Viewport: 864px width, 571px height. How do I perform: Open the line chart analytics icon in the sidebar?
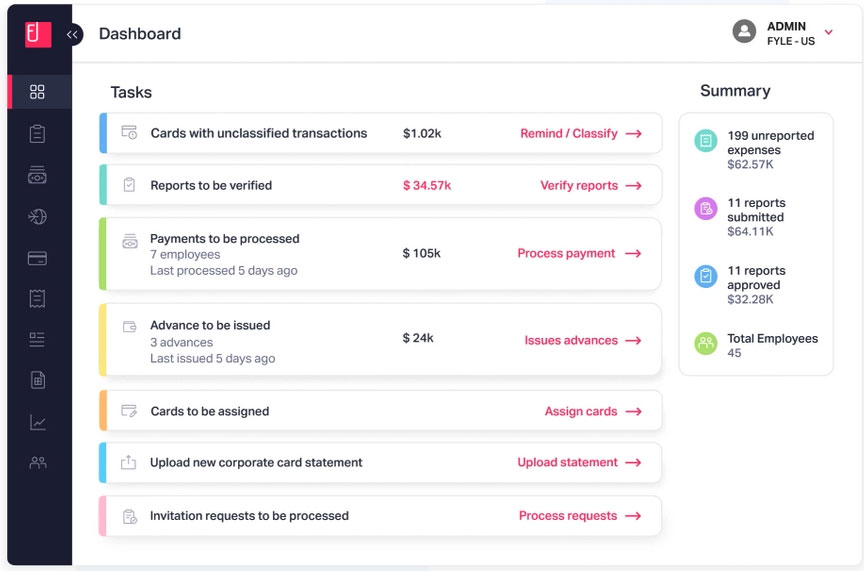(x=38, y=422)
